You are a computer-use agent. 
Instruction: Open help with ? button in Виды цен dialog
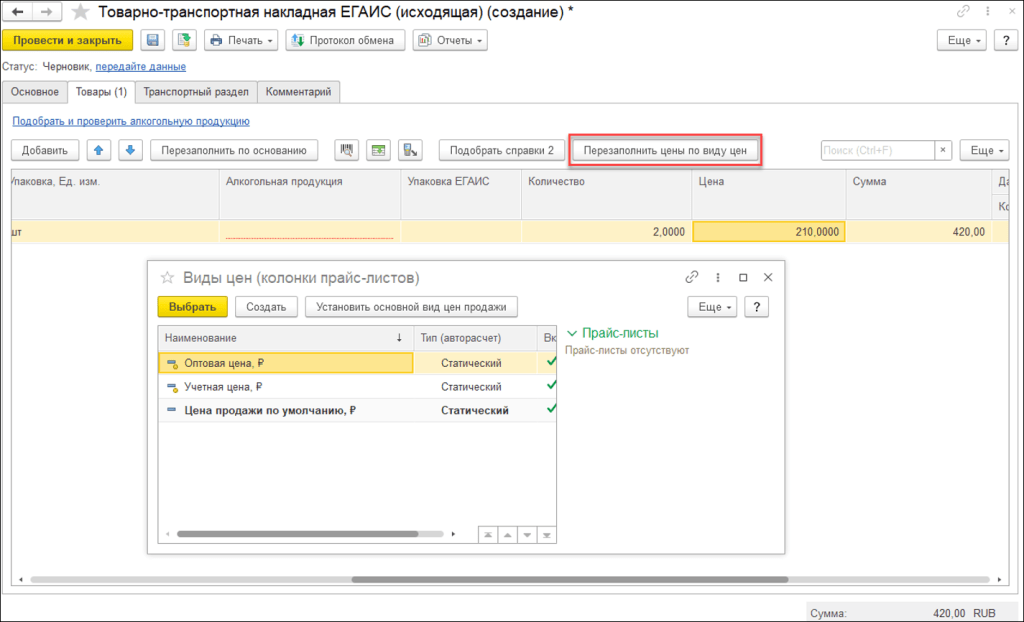(759, 307)
